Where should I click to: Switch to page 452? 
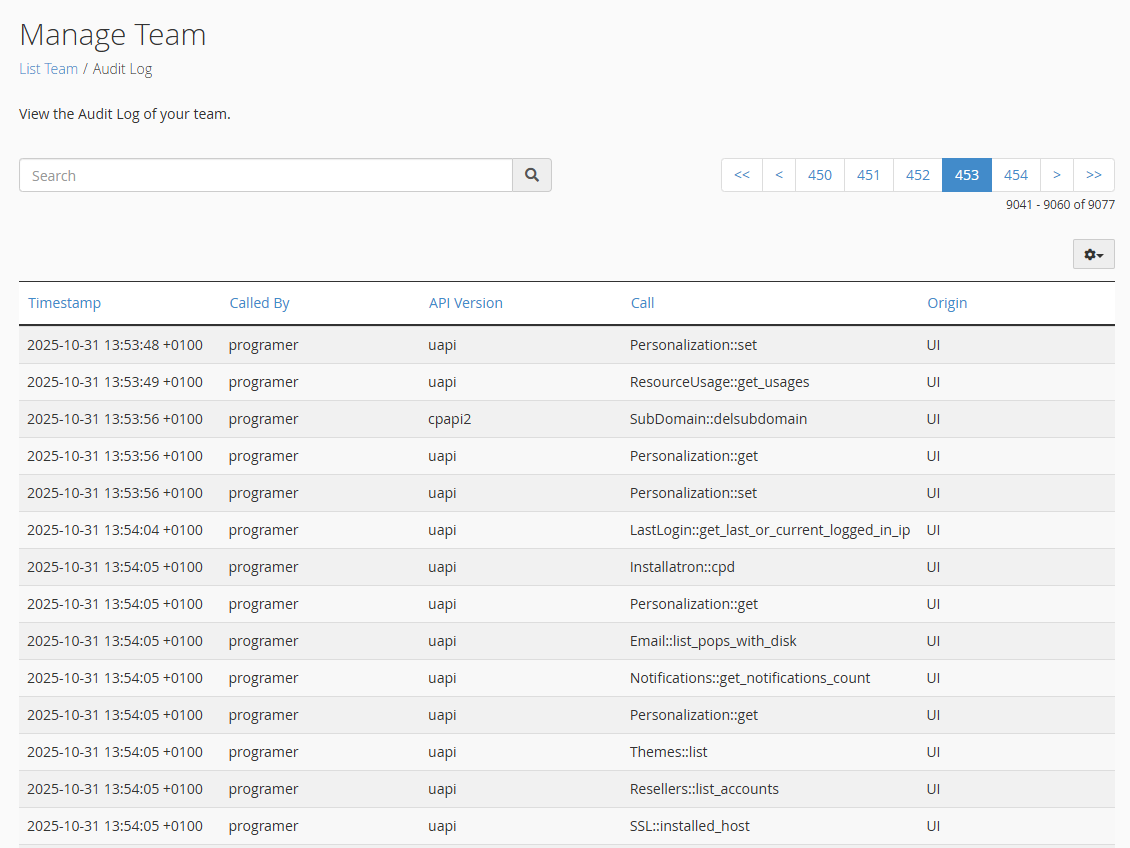point(917,175)
